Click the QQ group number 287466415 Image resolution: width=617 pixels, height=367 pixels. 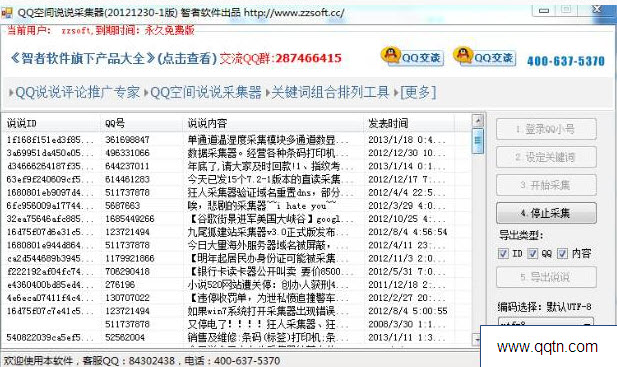(x=308, y=58)
